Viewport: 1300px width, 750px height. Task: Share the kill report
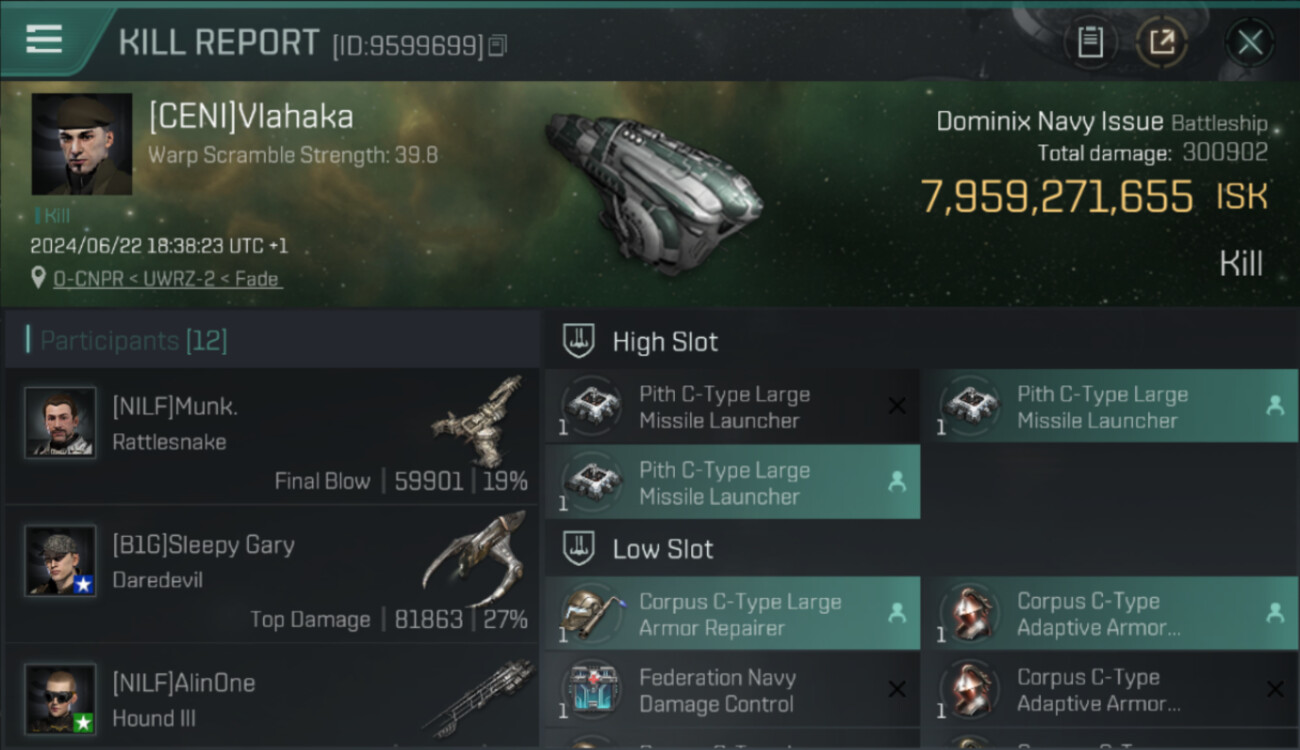(x=1162, y=42)
